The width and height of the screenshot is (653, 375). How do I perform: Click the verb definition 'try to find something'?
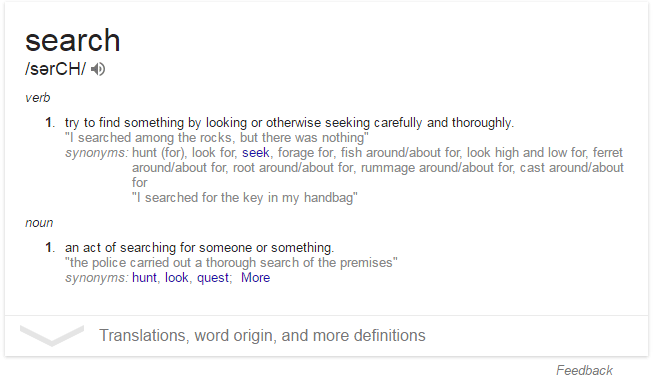tap(289, 122)
